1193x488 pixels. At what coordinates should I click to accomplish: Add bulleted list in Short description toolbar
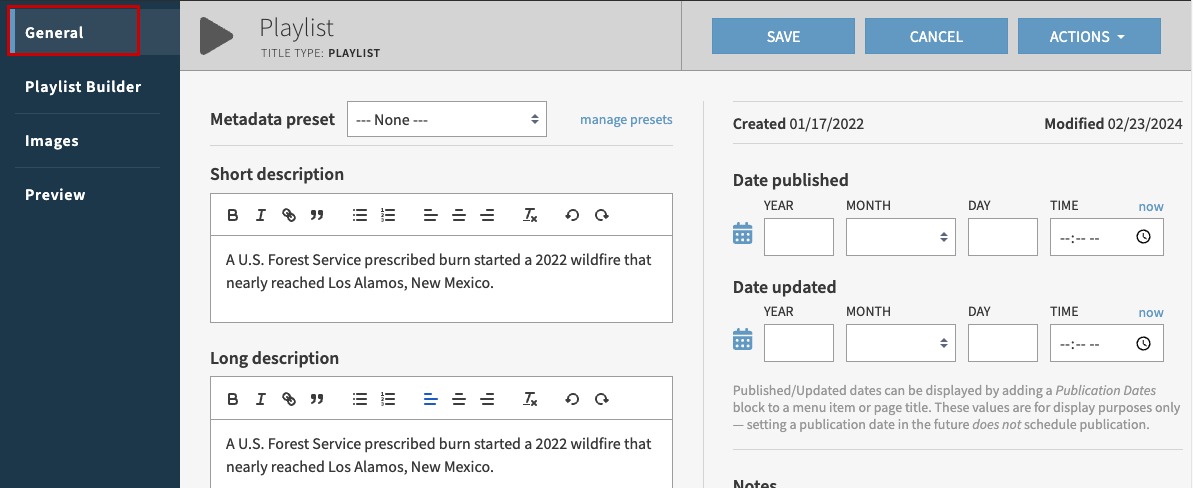point(360,215)
